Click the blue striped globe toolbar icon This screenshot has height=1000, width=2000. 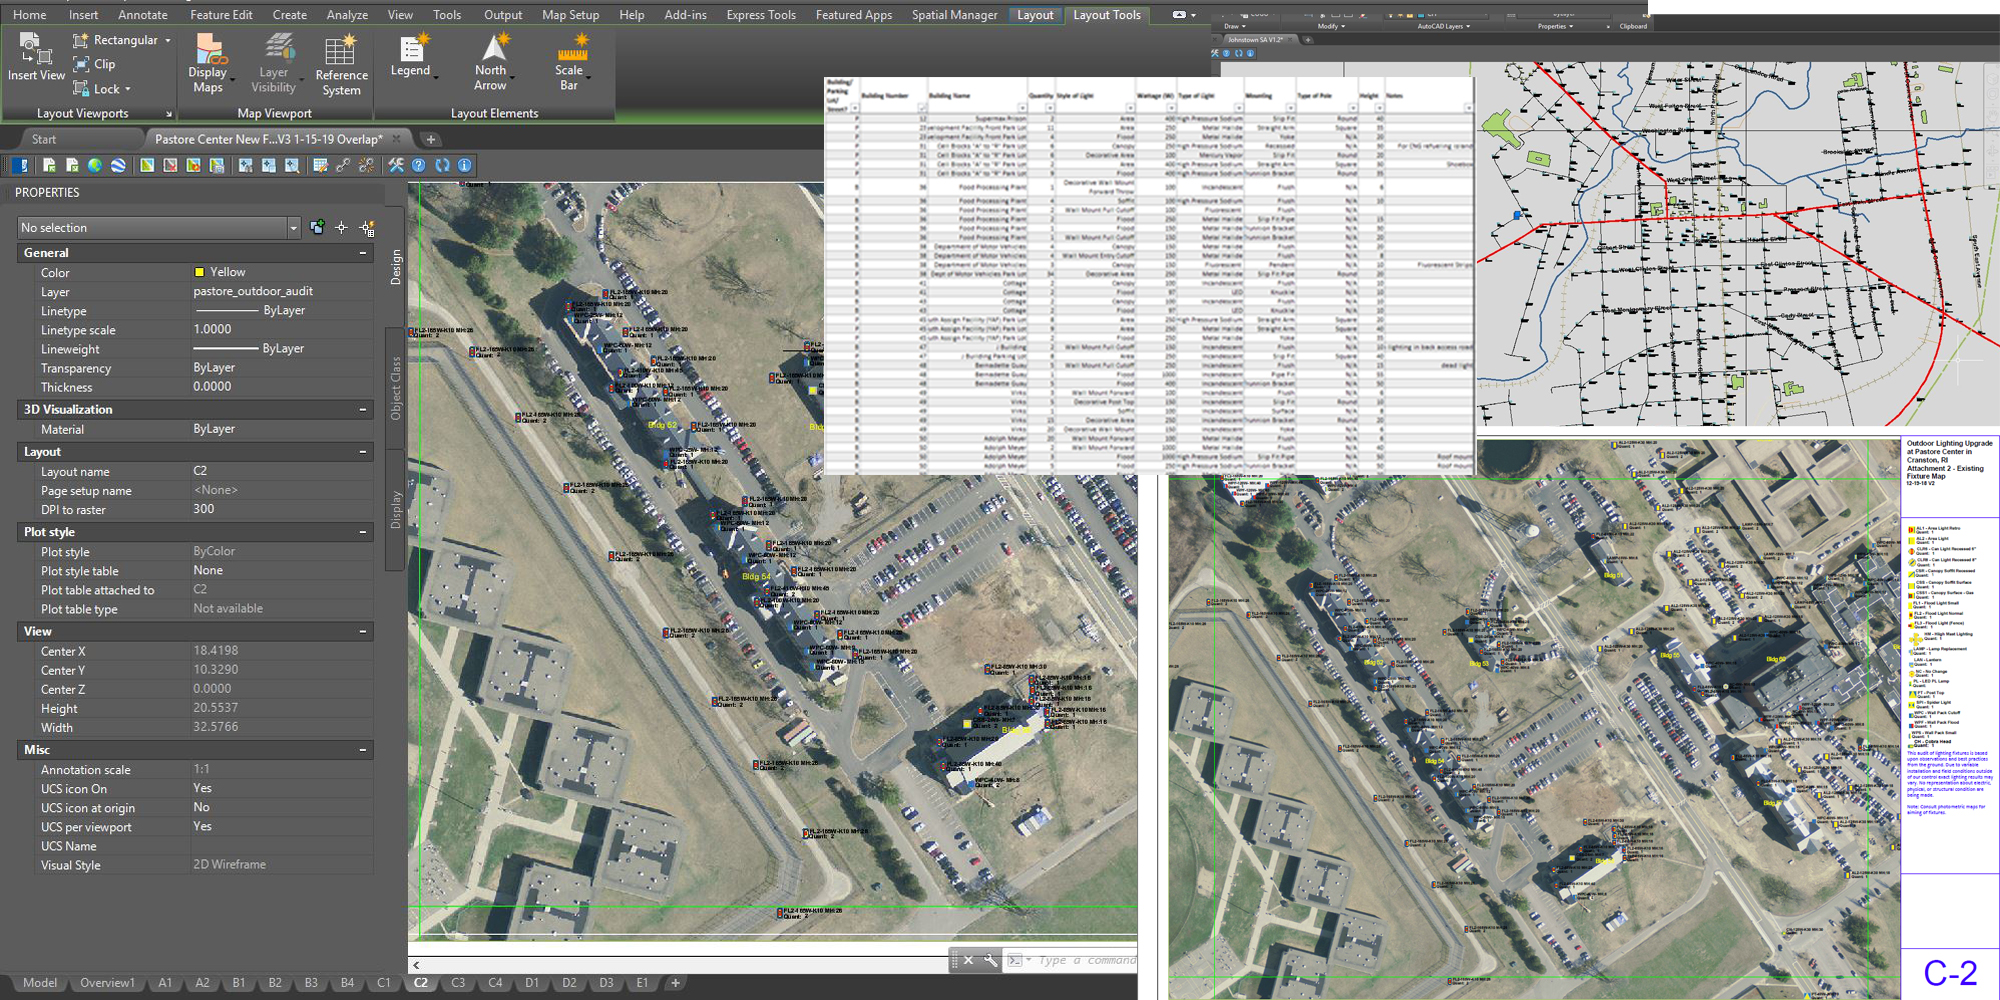pyautogui.click(x=118, y=166)
